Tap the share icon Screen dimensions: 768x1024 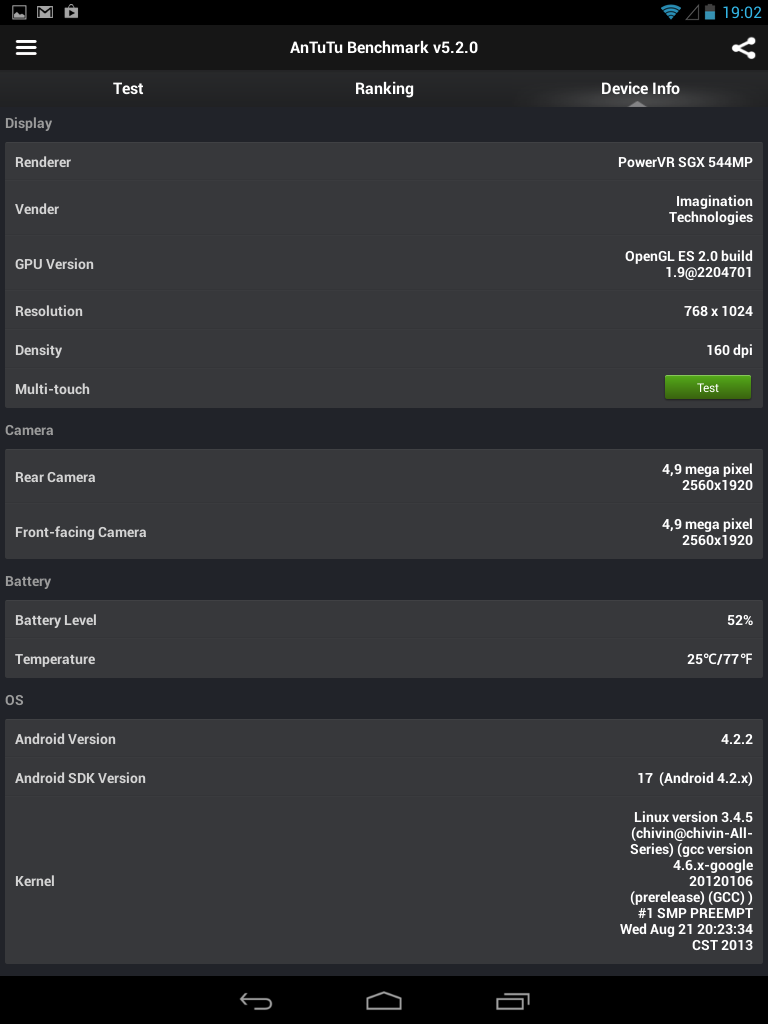tap(743, 48)
